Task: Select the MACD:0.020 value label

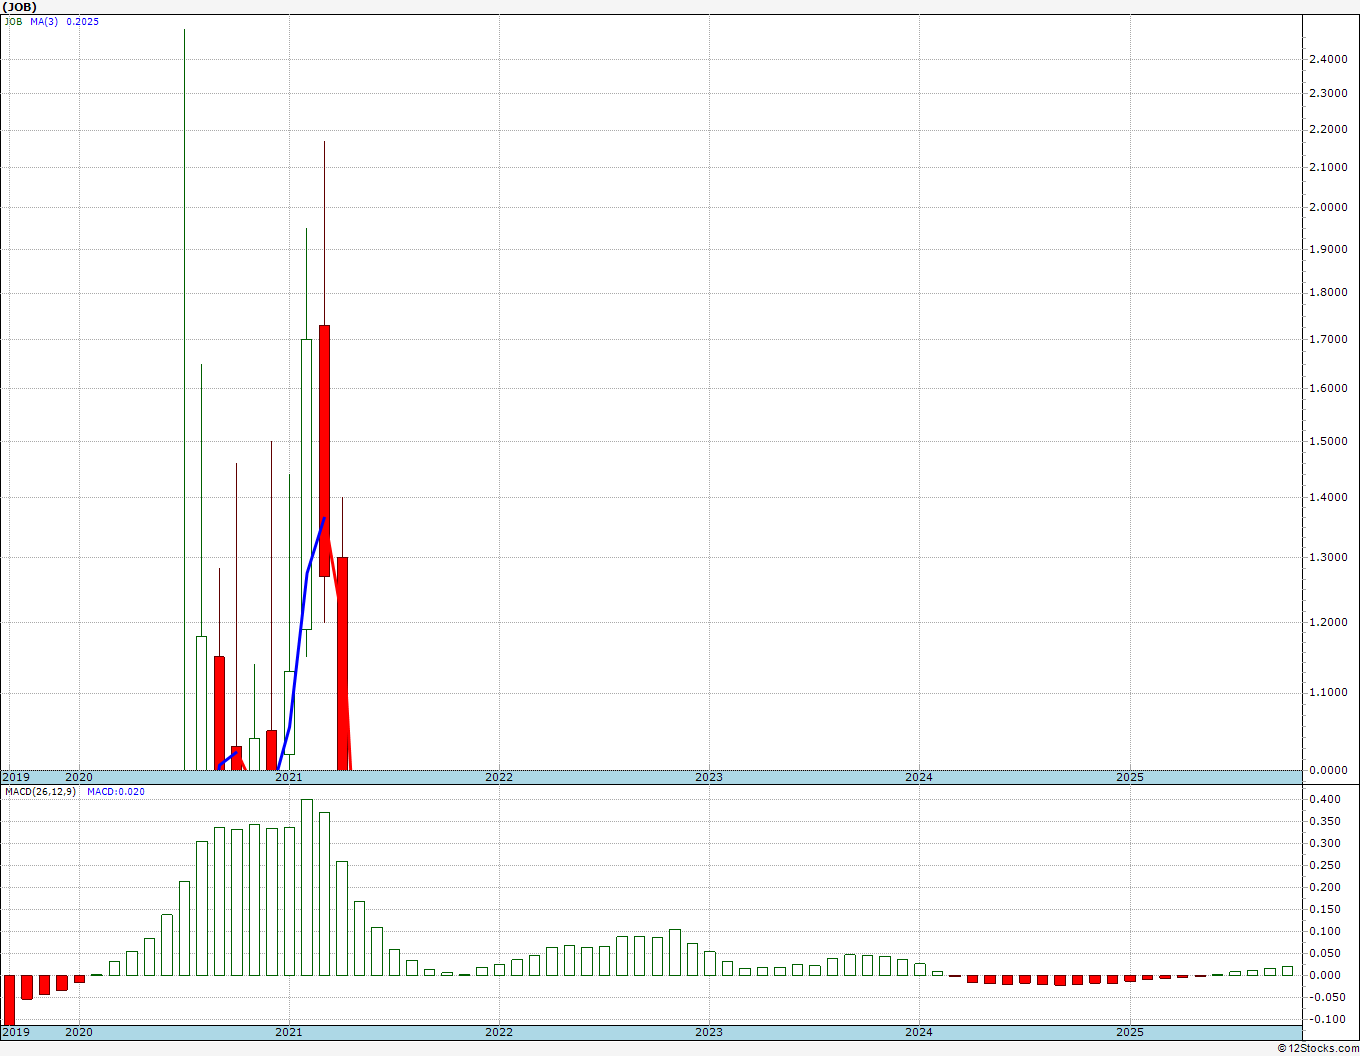Action: point(116,792)
